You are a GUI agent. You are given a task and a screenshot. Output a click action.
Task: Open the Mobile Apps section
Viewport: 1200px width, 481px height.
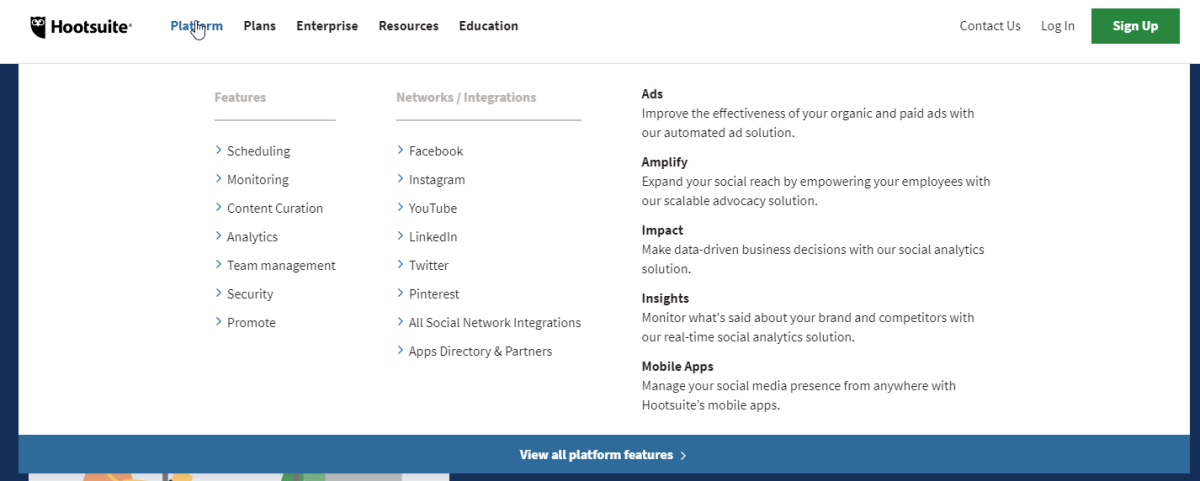(677, 366)
